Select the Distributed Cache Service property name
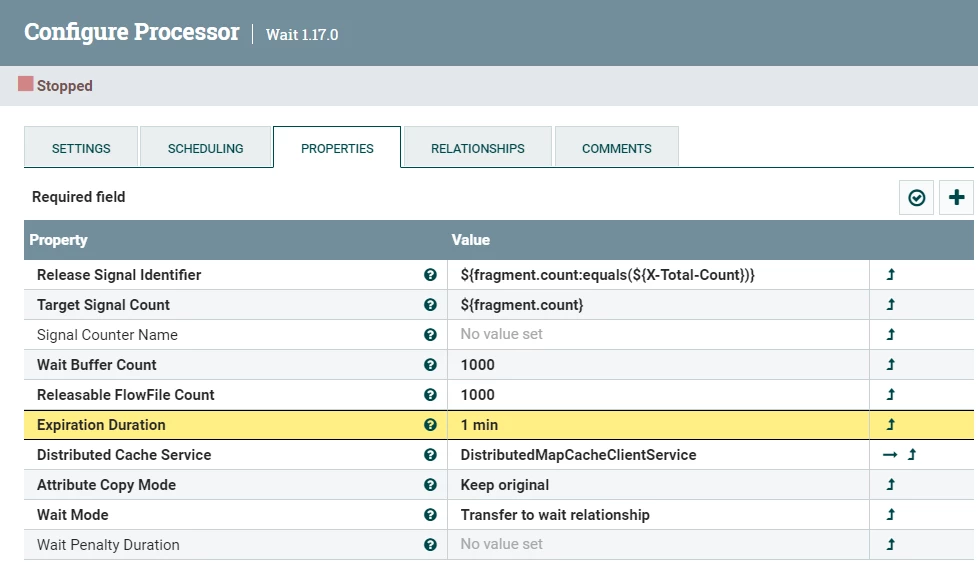The width and height of the screenshot is (978, 571). point(124,454)
